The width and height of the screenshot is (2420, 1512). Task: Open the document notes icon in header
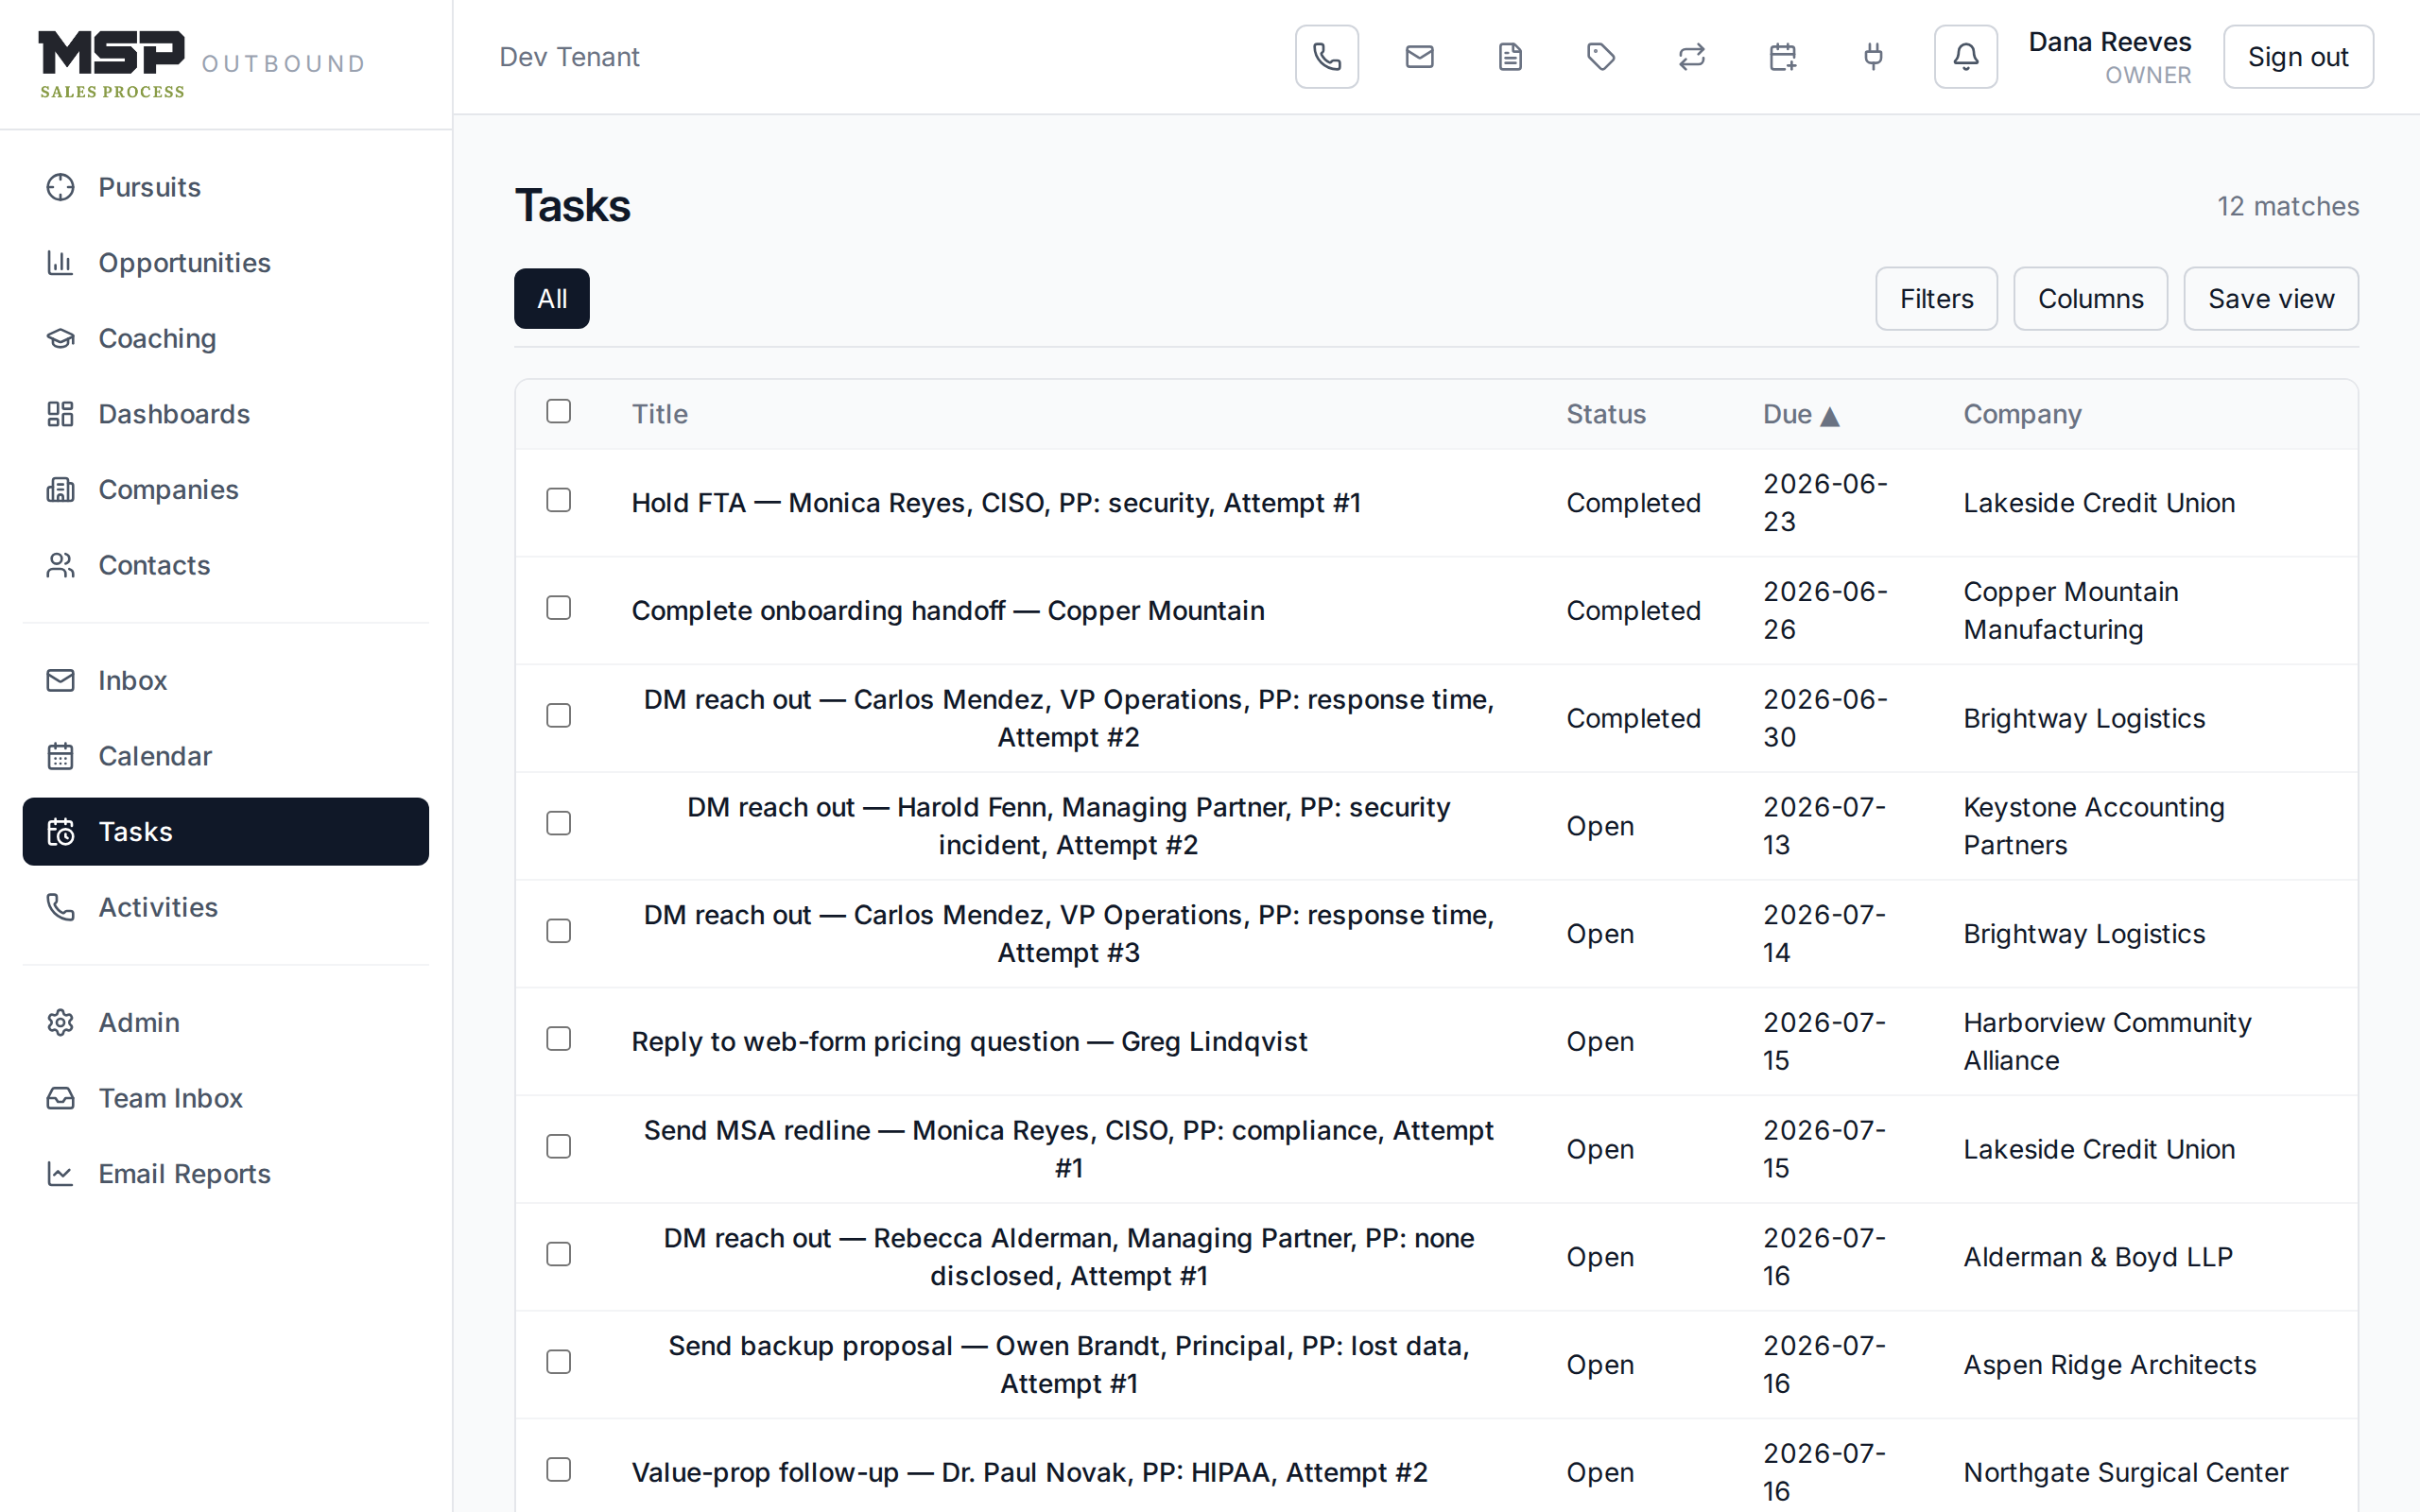pos(1510,57)
